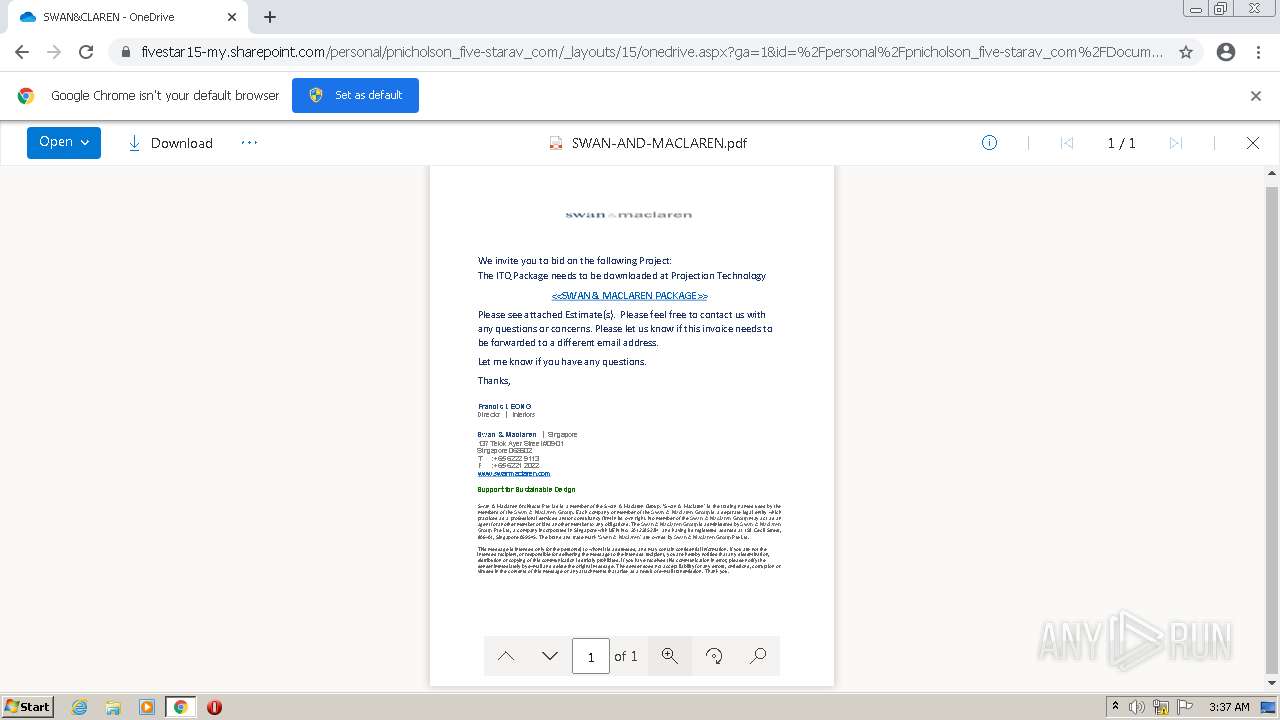1280x720 pixels.
Task: View site security lock information
Action: 125,52
